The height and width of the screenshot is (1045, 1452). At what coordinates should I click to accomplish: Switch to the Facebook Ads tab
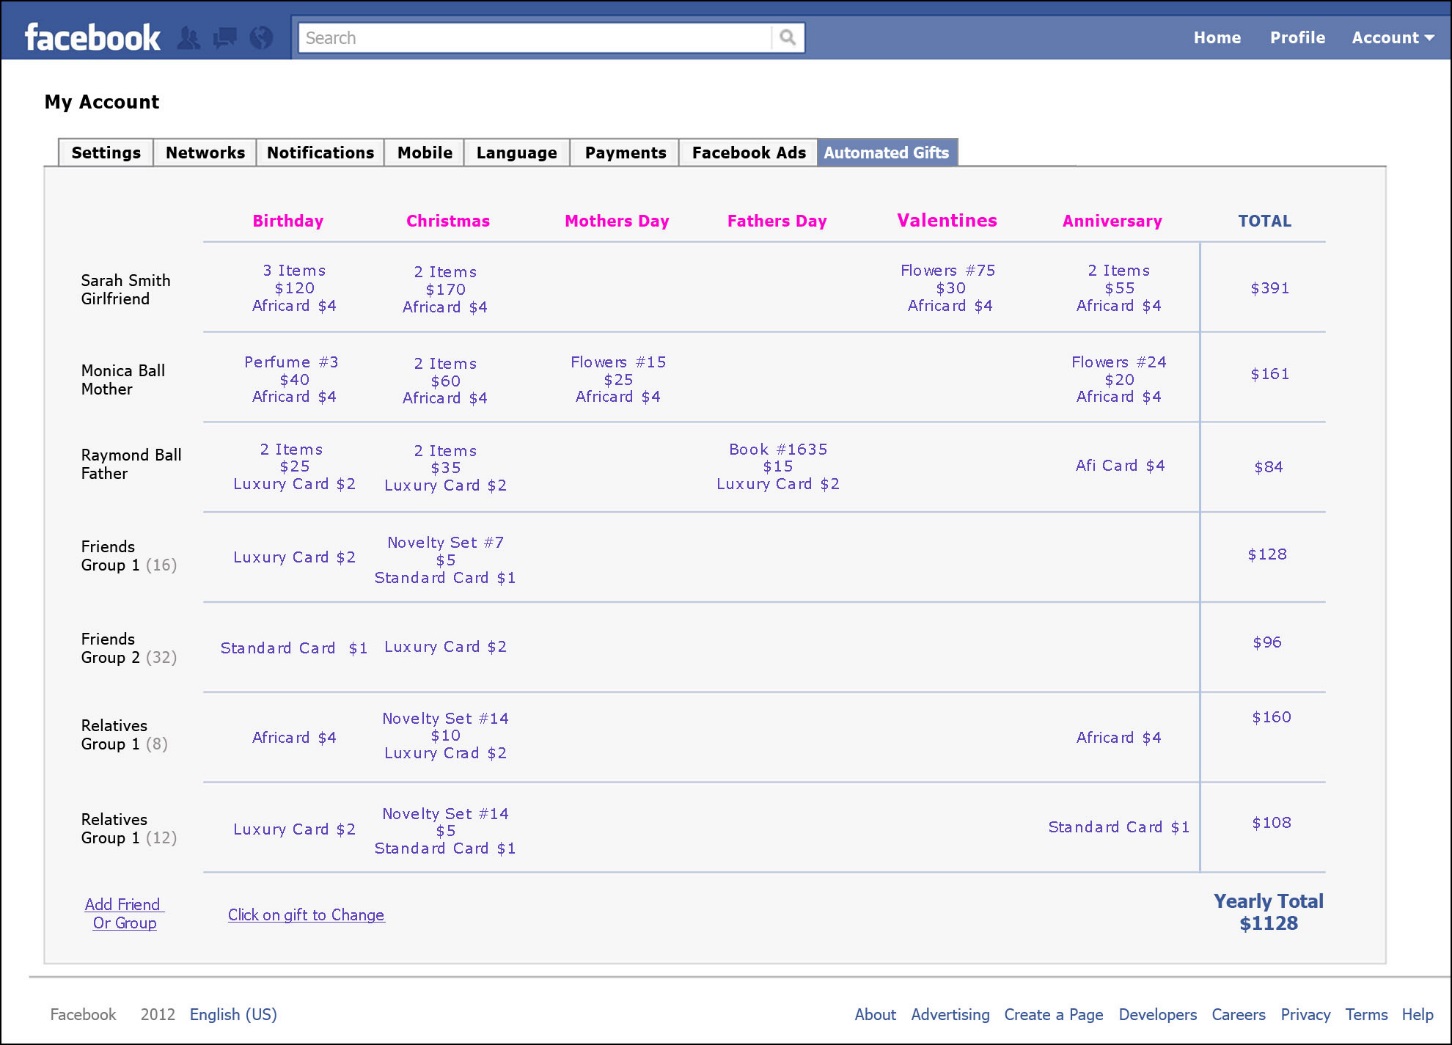point(748,153)
